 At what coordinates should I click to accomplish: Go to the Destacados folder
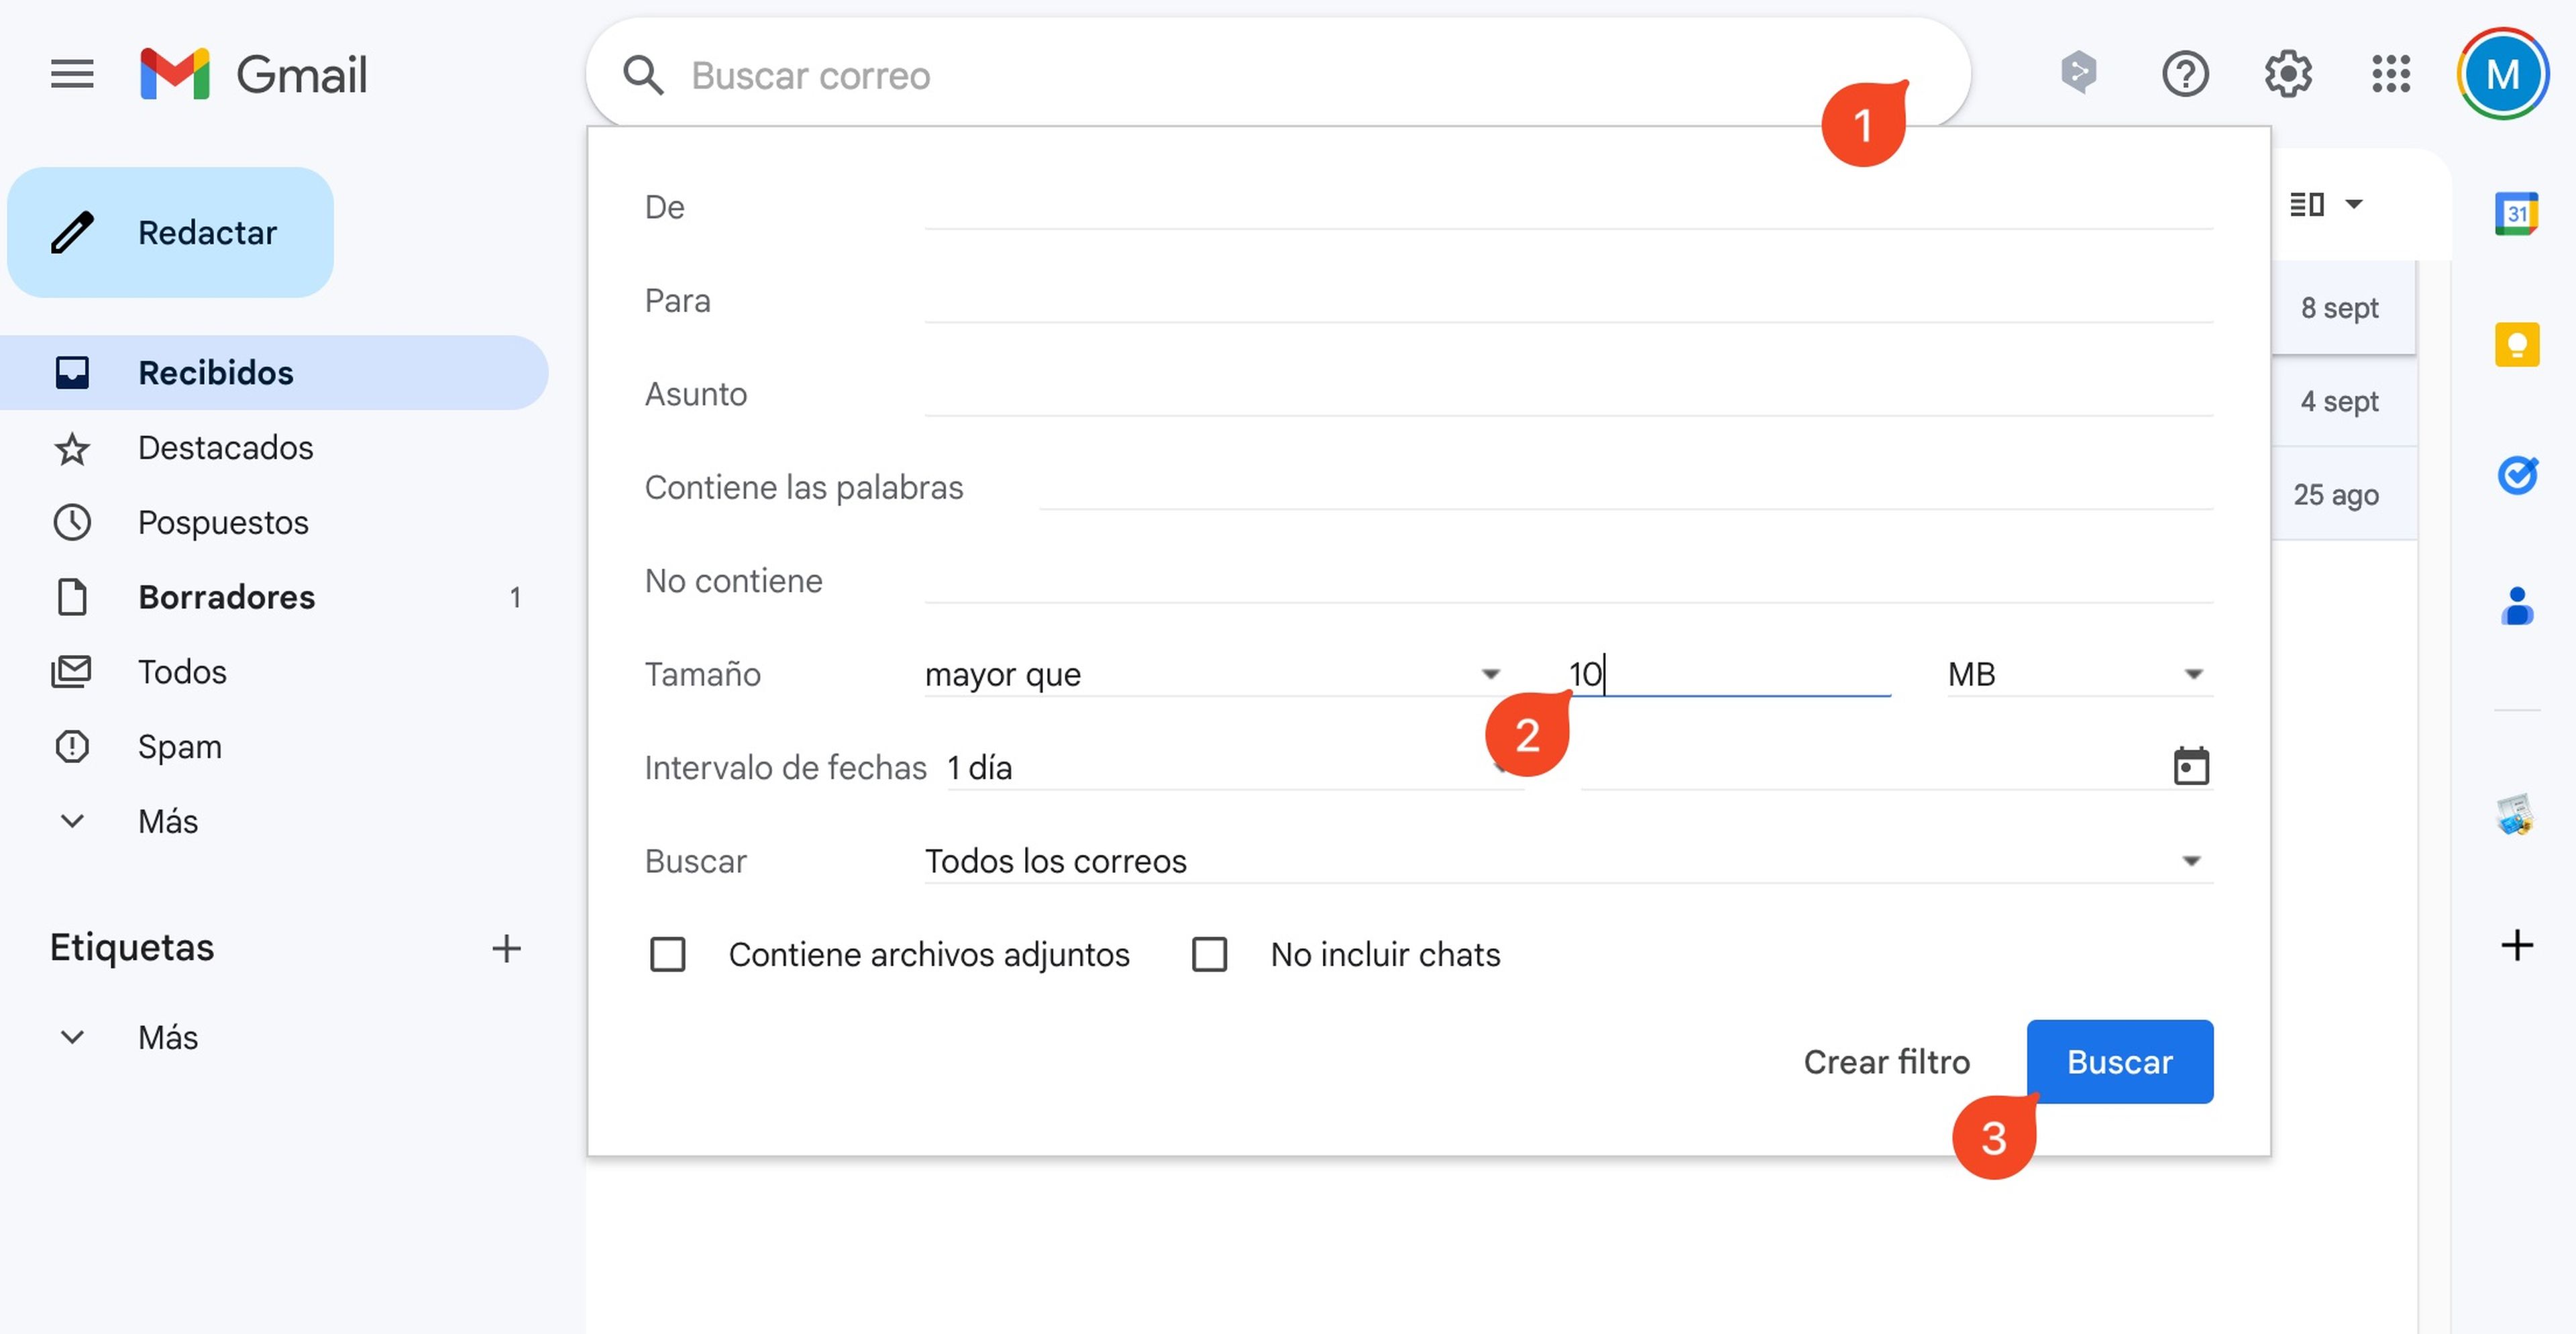[225, 448]
